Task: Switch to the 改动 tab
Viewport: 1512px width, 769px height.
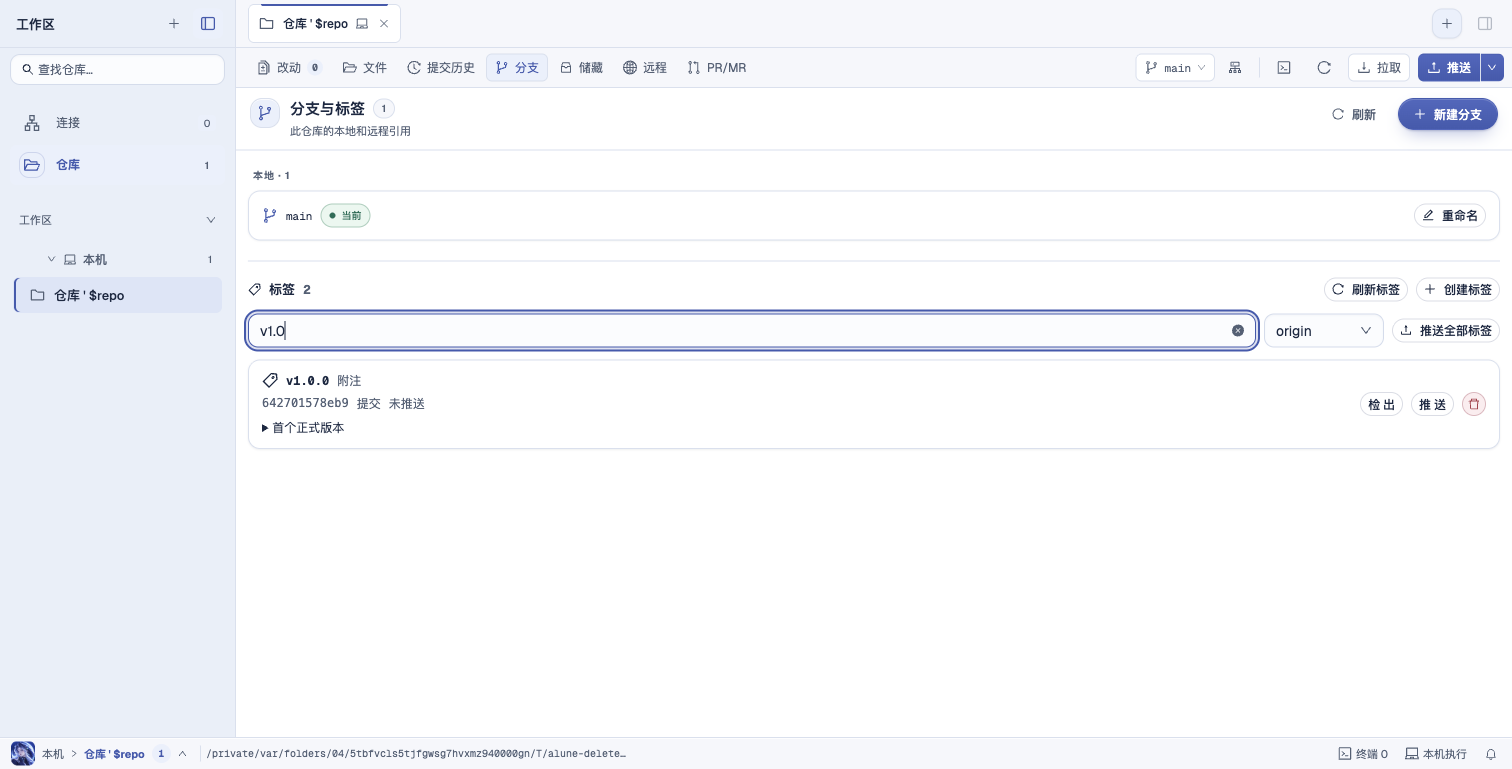Action: coord(289,67)
